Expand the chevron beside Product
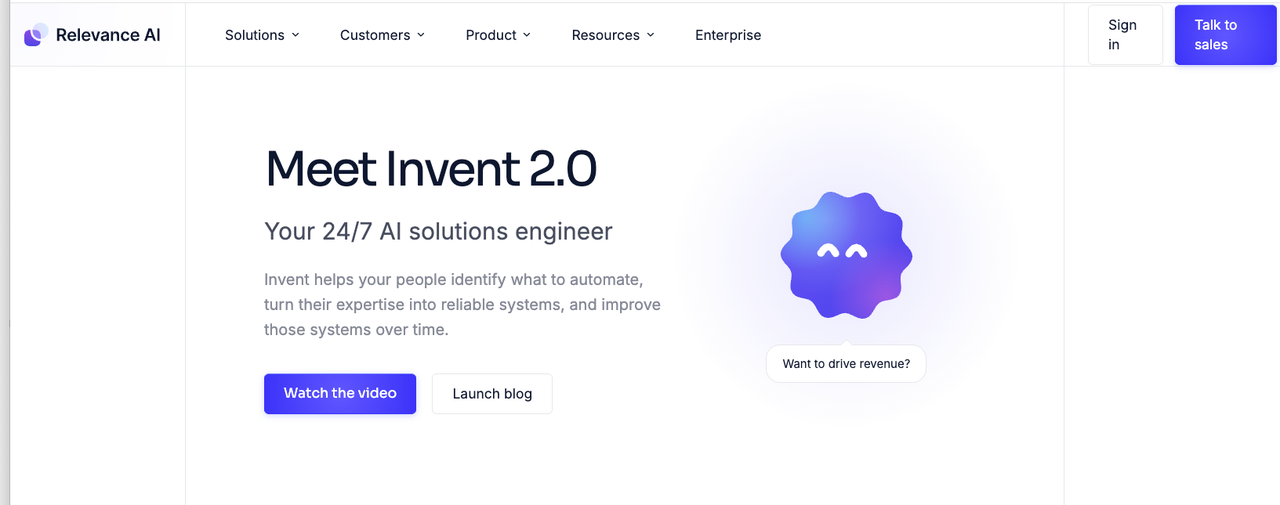1280x505 pixels. click(x=527, y=35)
